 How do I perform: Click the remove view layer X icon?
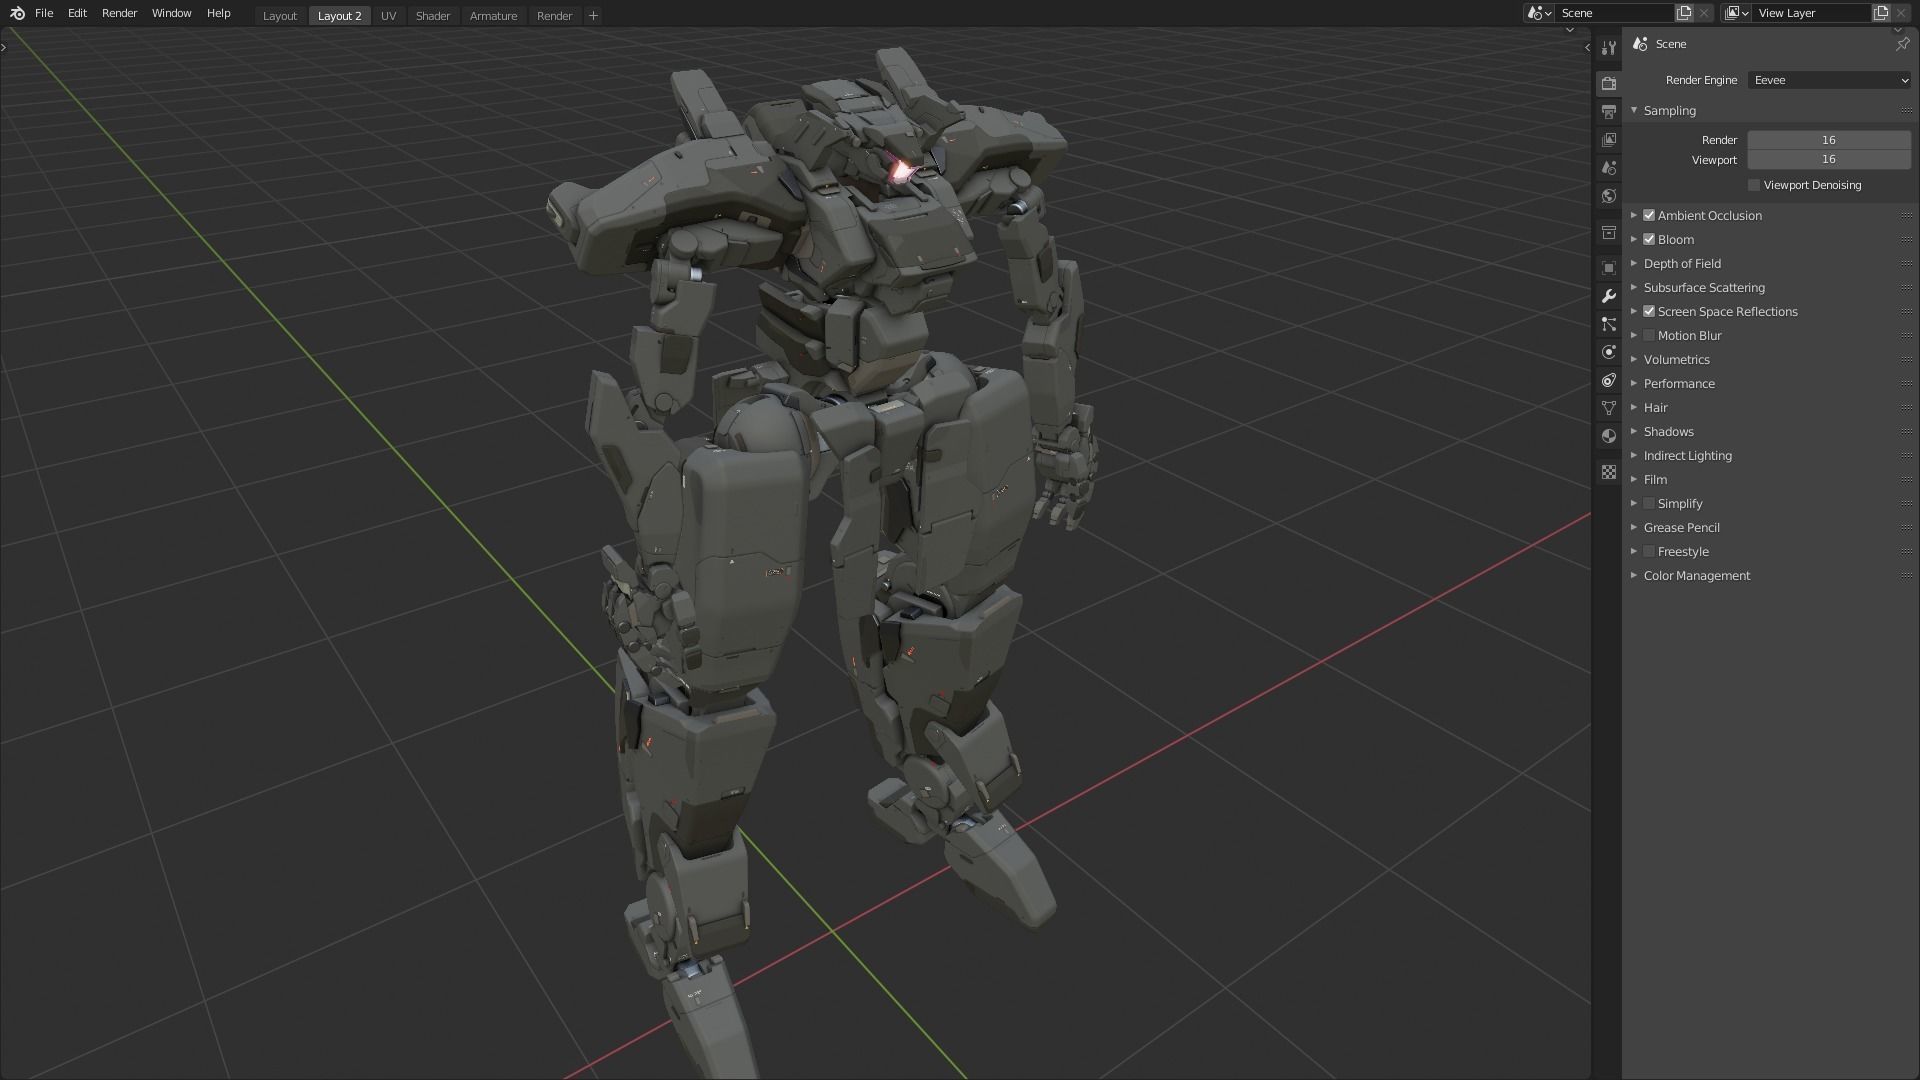point(1901,13)
